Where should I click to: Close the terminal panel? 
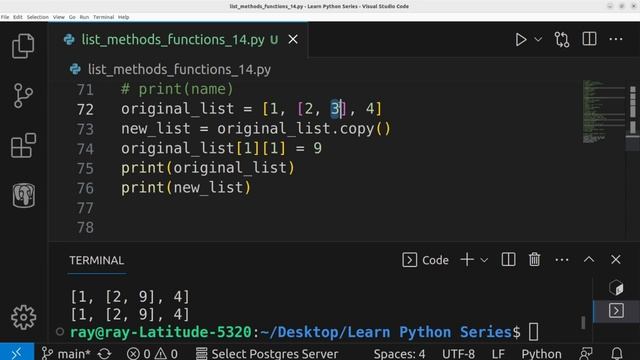(616, 260)
